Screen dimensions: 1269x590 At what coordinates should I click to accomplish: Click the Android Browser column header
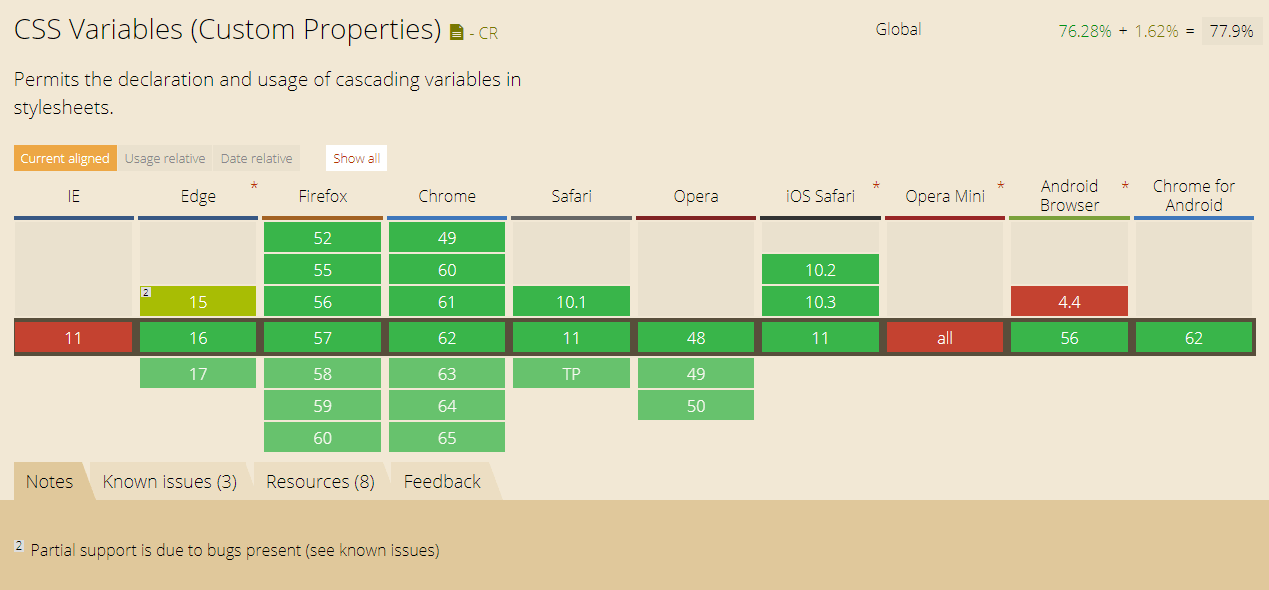point(1069,196)
